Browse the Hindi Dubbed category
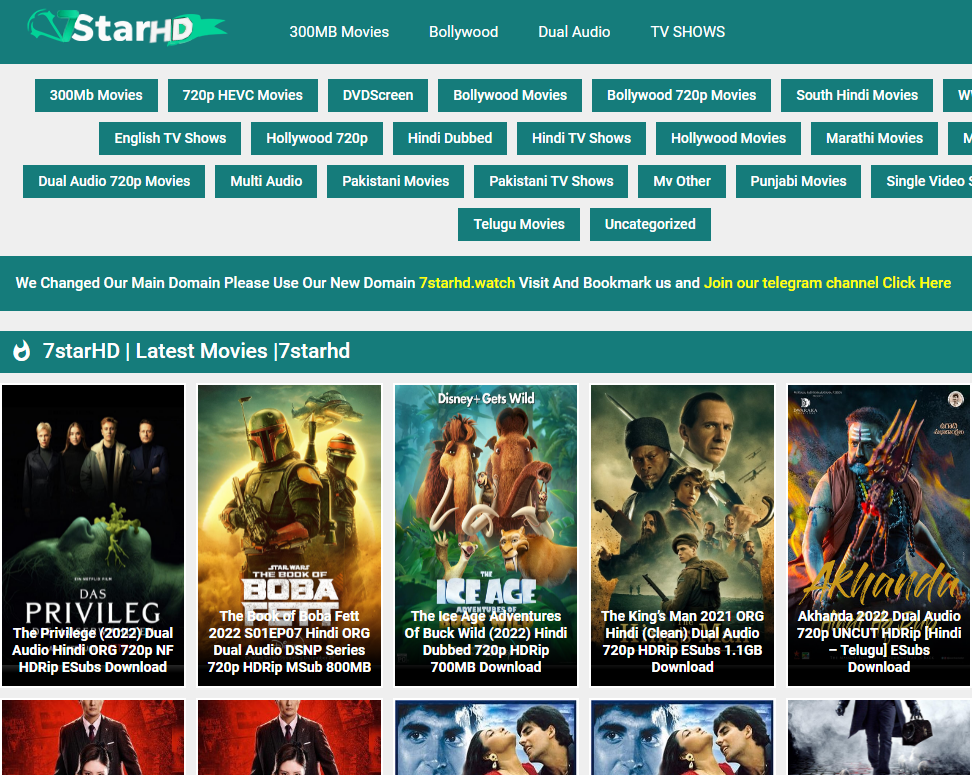 tap(449, 138)
